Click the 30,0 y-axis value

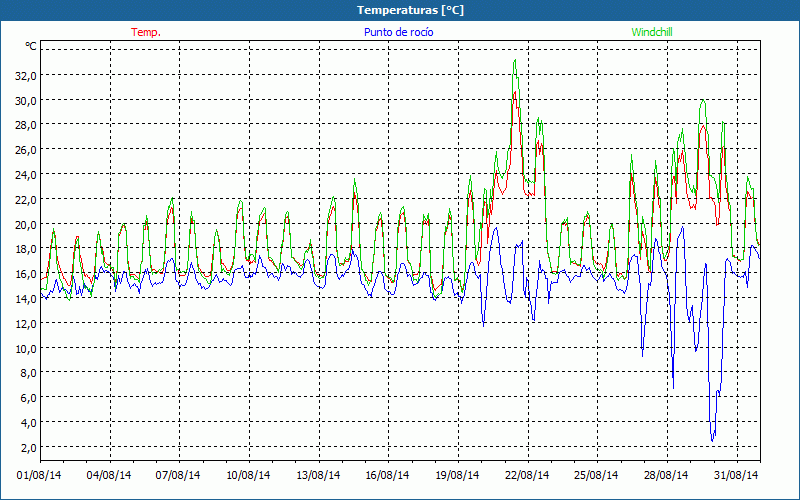26,101
